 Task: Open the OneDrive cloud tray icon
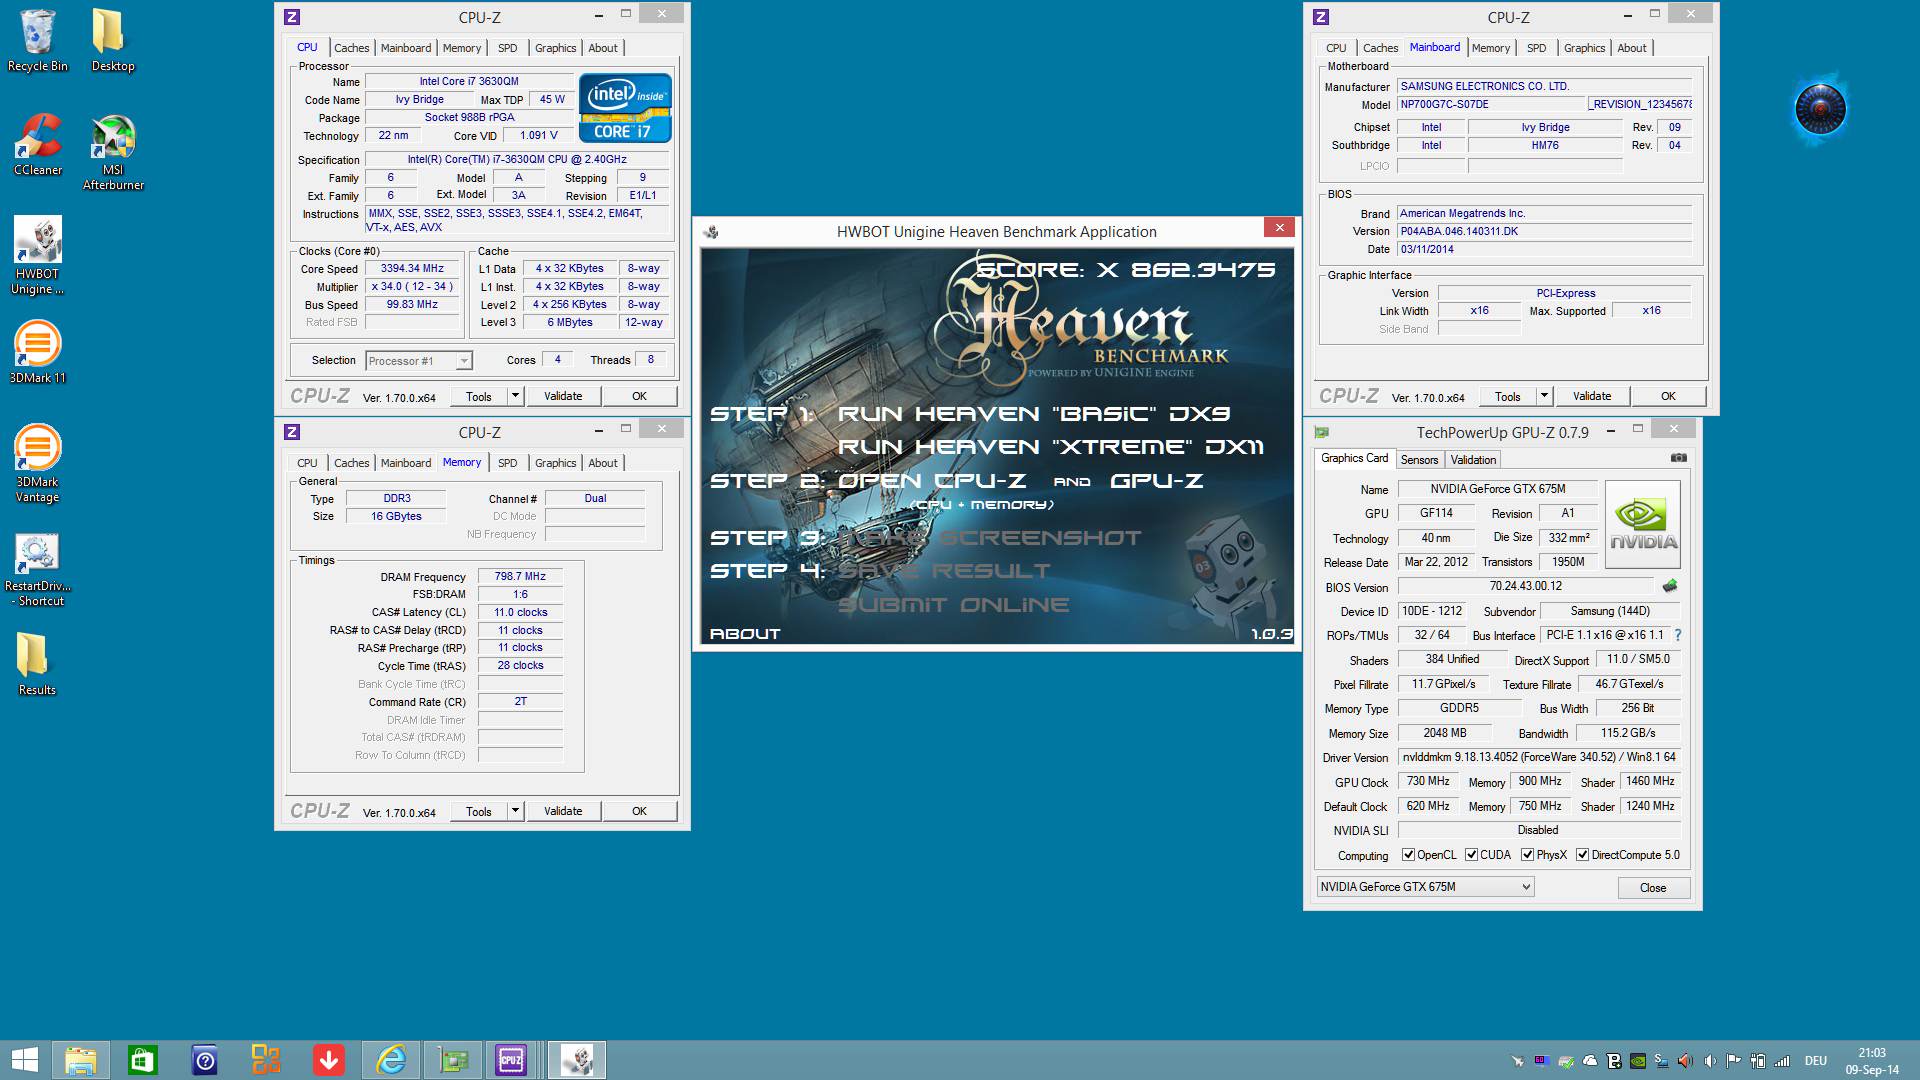coord(1590,1061)
